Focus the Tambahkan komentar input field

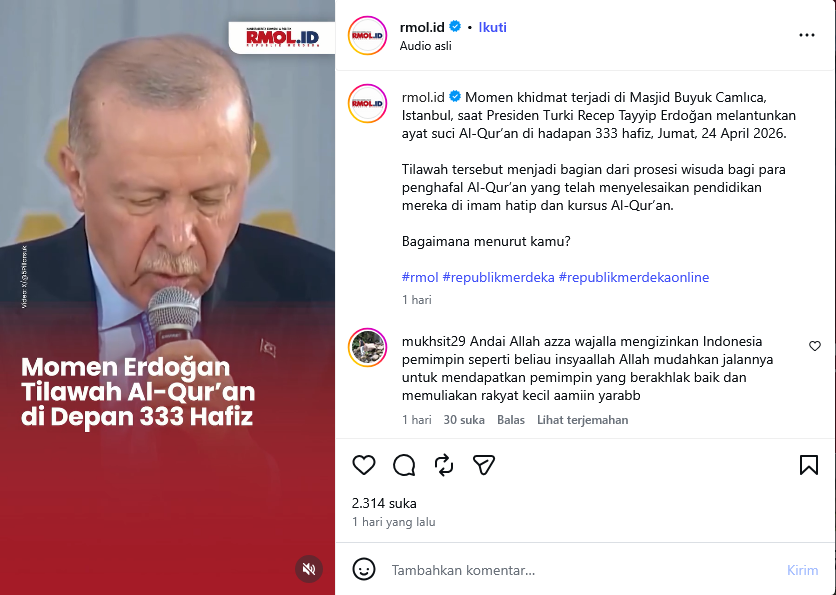[x=584, y=570]
